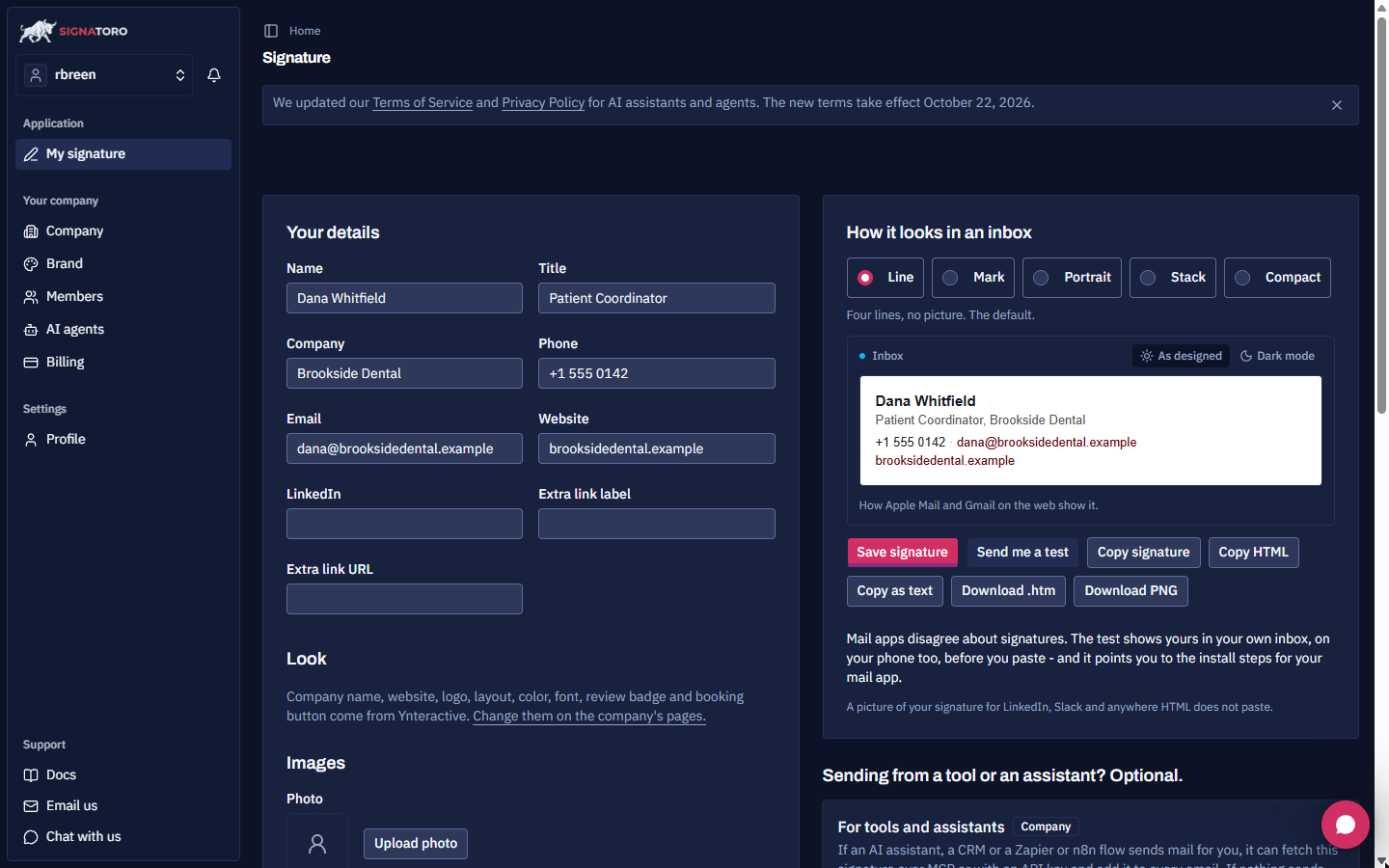Screen dimensions: 1389x868
Task: Open Company in the sidebar
Action: click(123, 231)
